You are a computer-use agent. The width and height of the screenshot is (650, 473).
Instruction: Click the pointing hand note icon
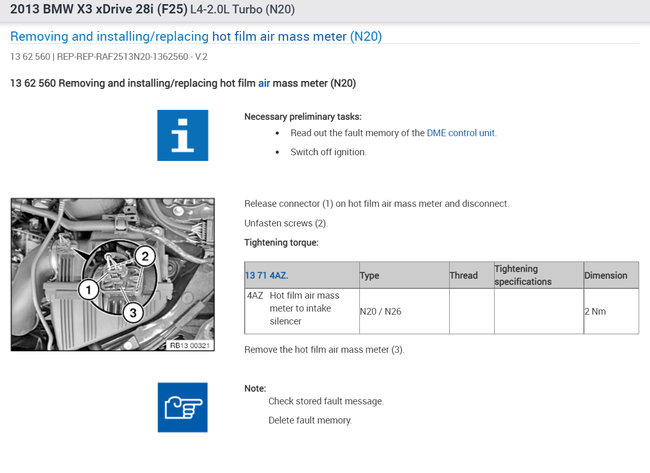point(182,407)
